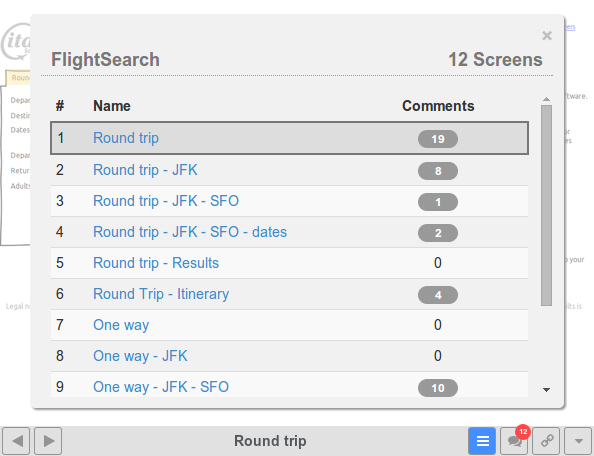Open the Round Trip - Itinerary screen
Image resolution: width=594 pixels, height=456 pixels.
[x=161, y=294]
